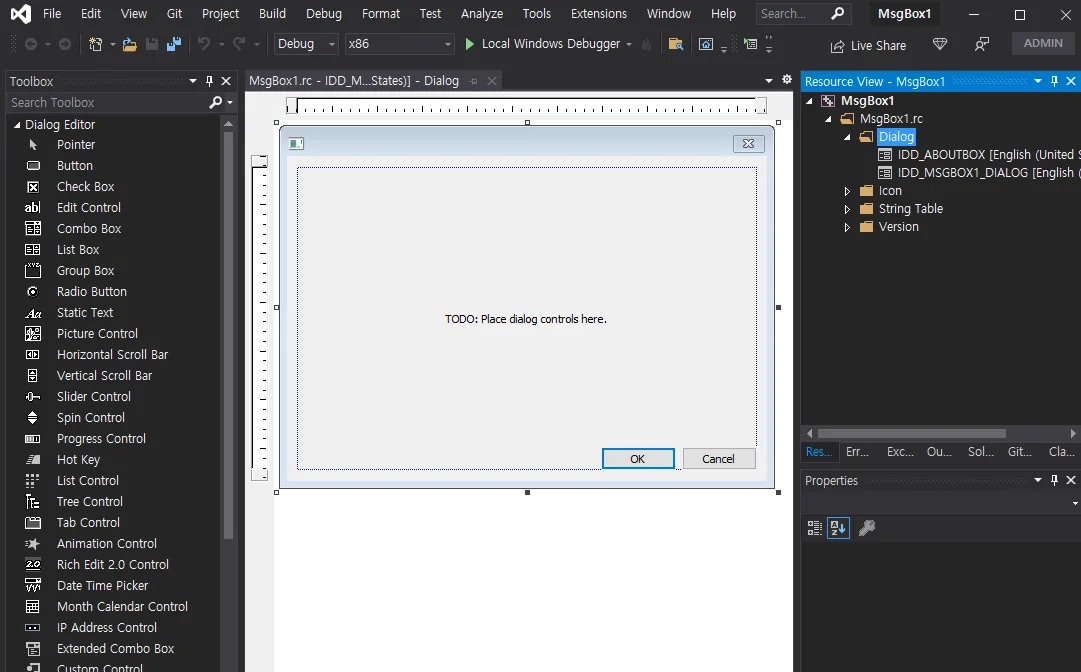This screenshot has width=1081, height=672.
Task: Expand the String Table folder
Action: pos(847,209)
